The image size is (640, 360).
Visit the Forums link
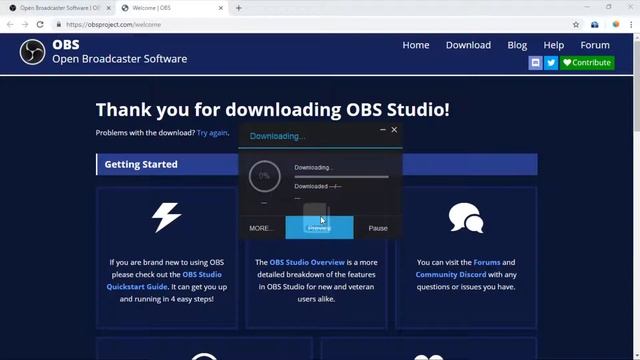click(487, 262)
